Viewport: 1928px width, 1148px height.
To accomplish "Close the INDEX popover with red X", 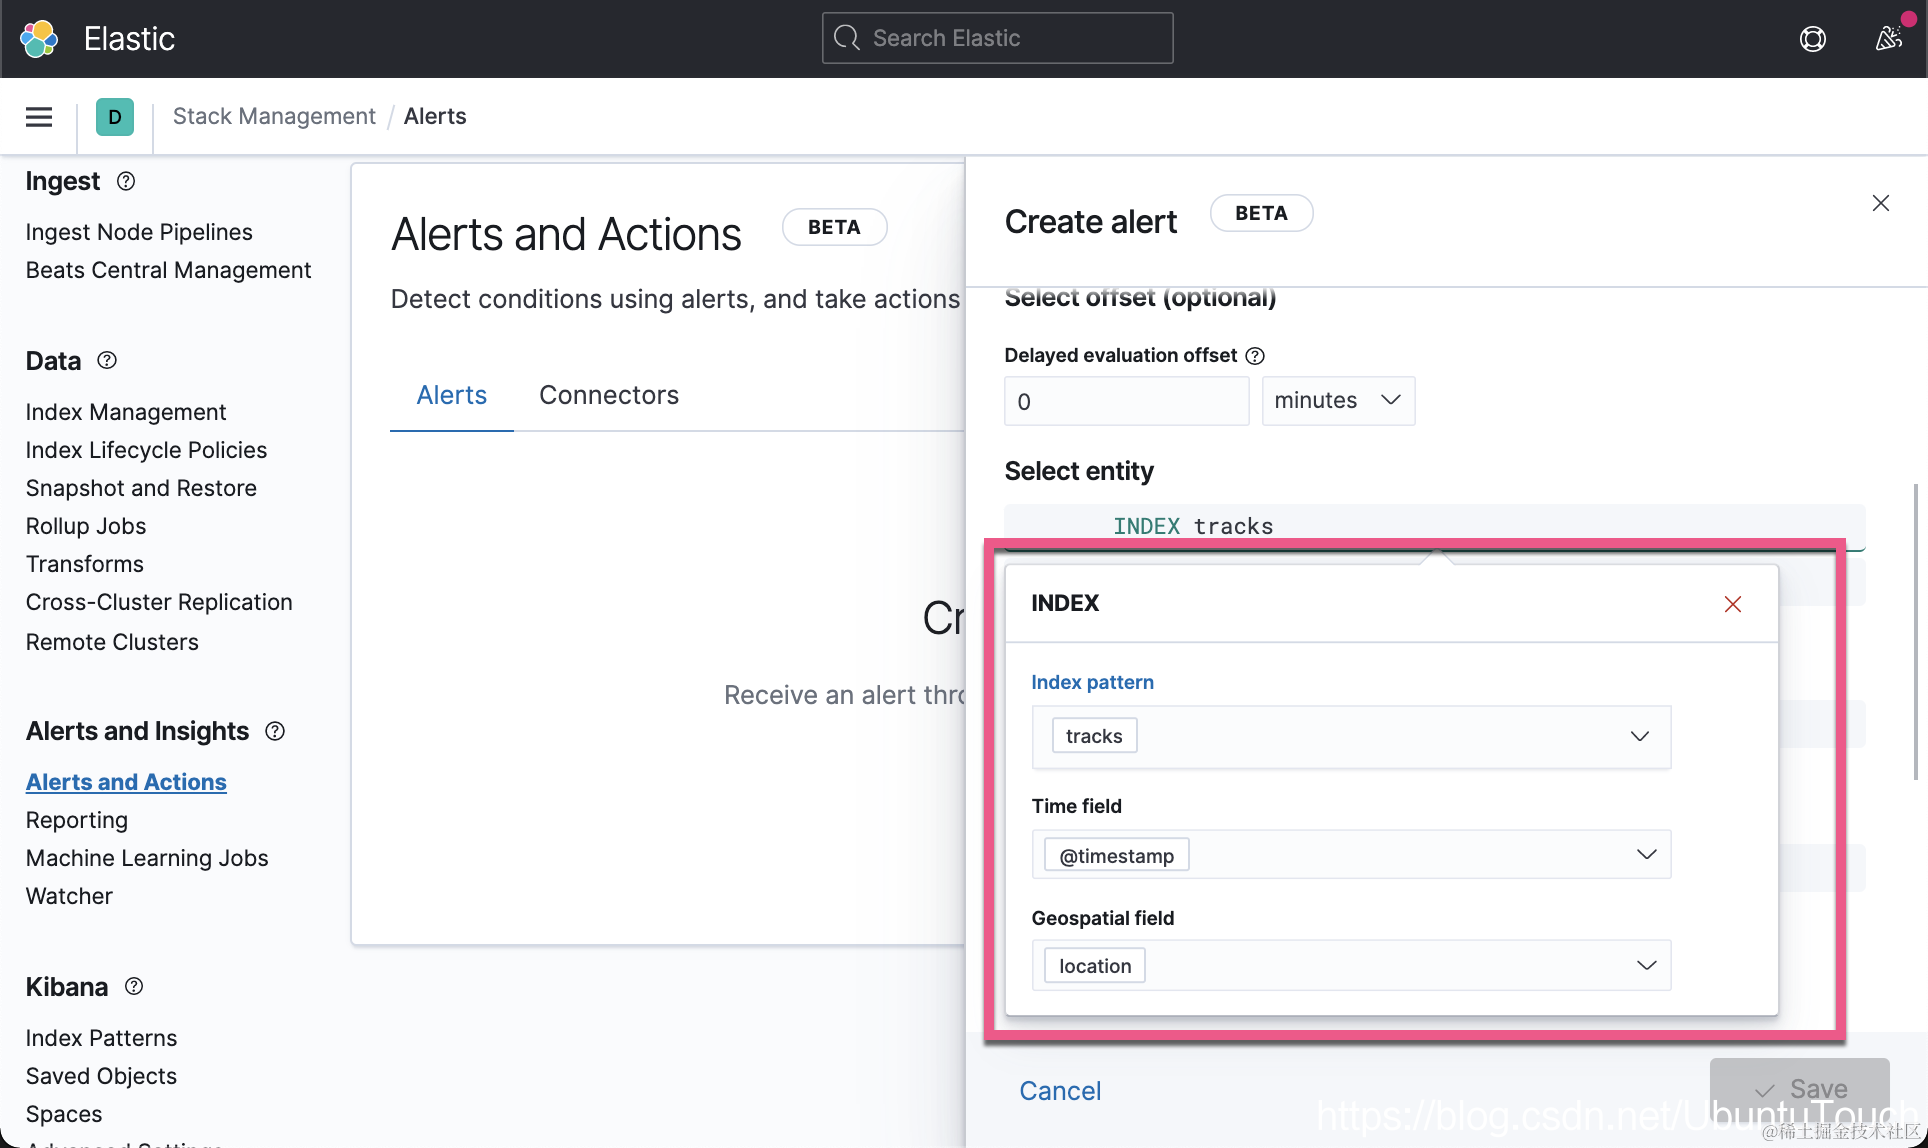I will [1733, 604].
